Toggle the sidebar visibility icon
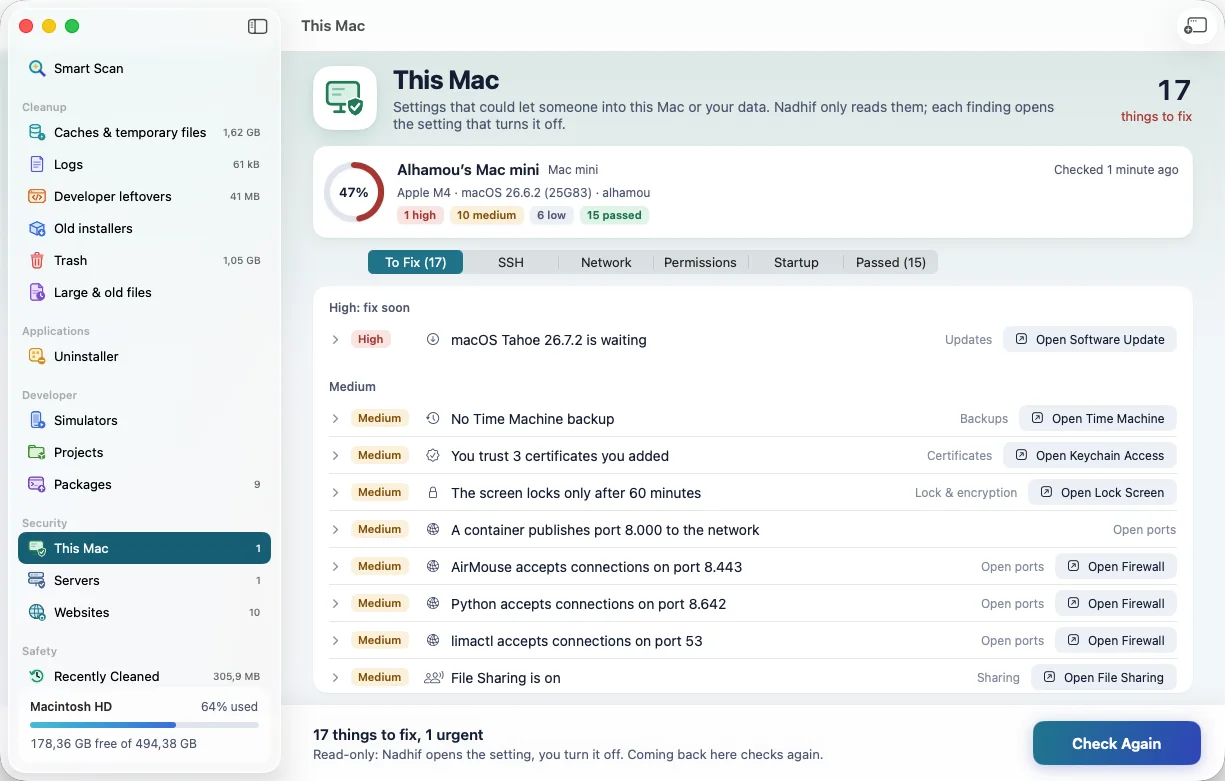The height and width of the screenshot is (781, 1225). (258, 27)
